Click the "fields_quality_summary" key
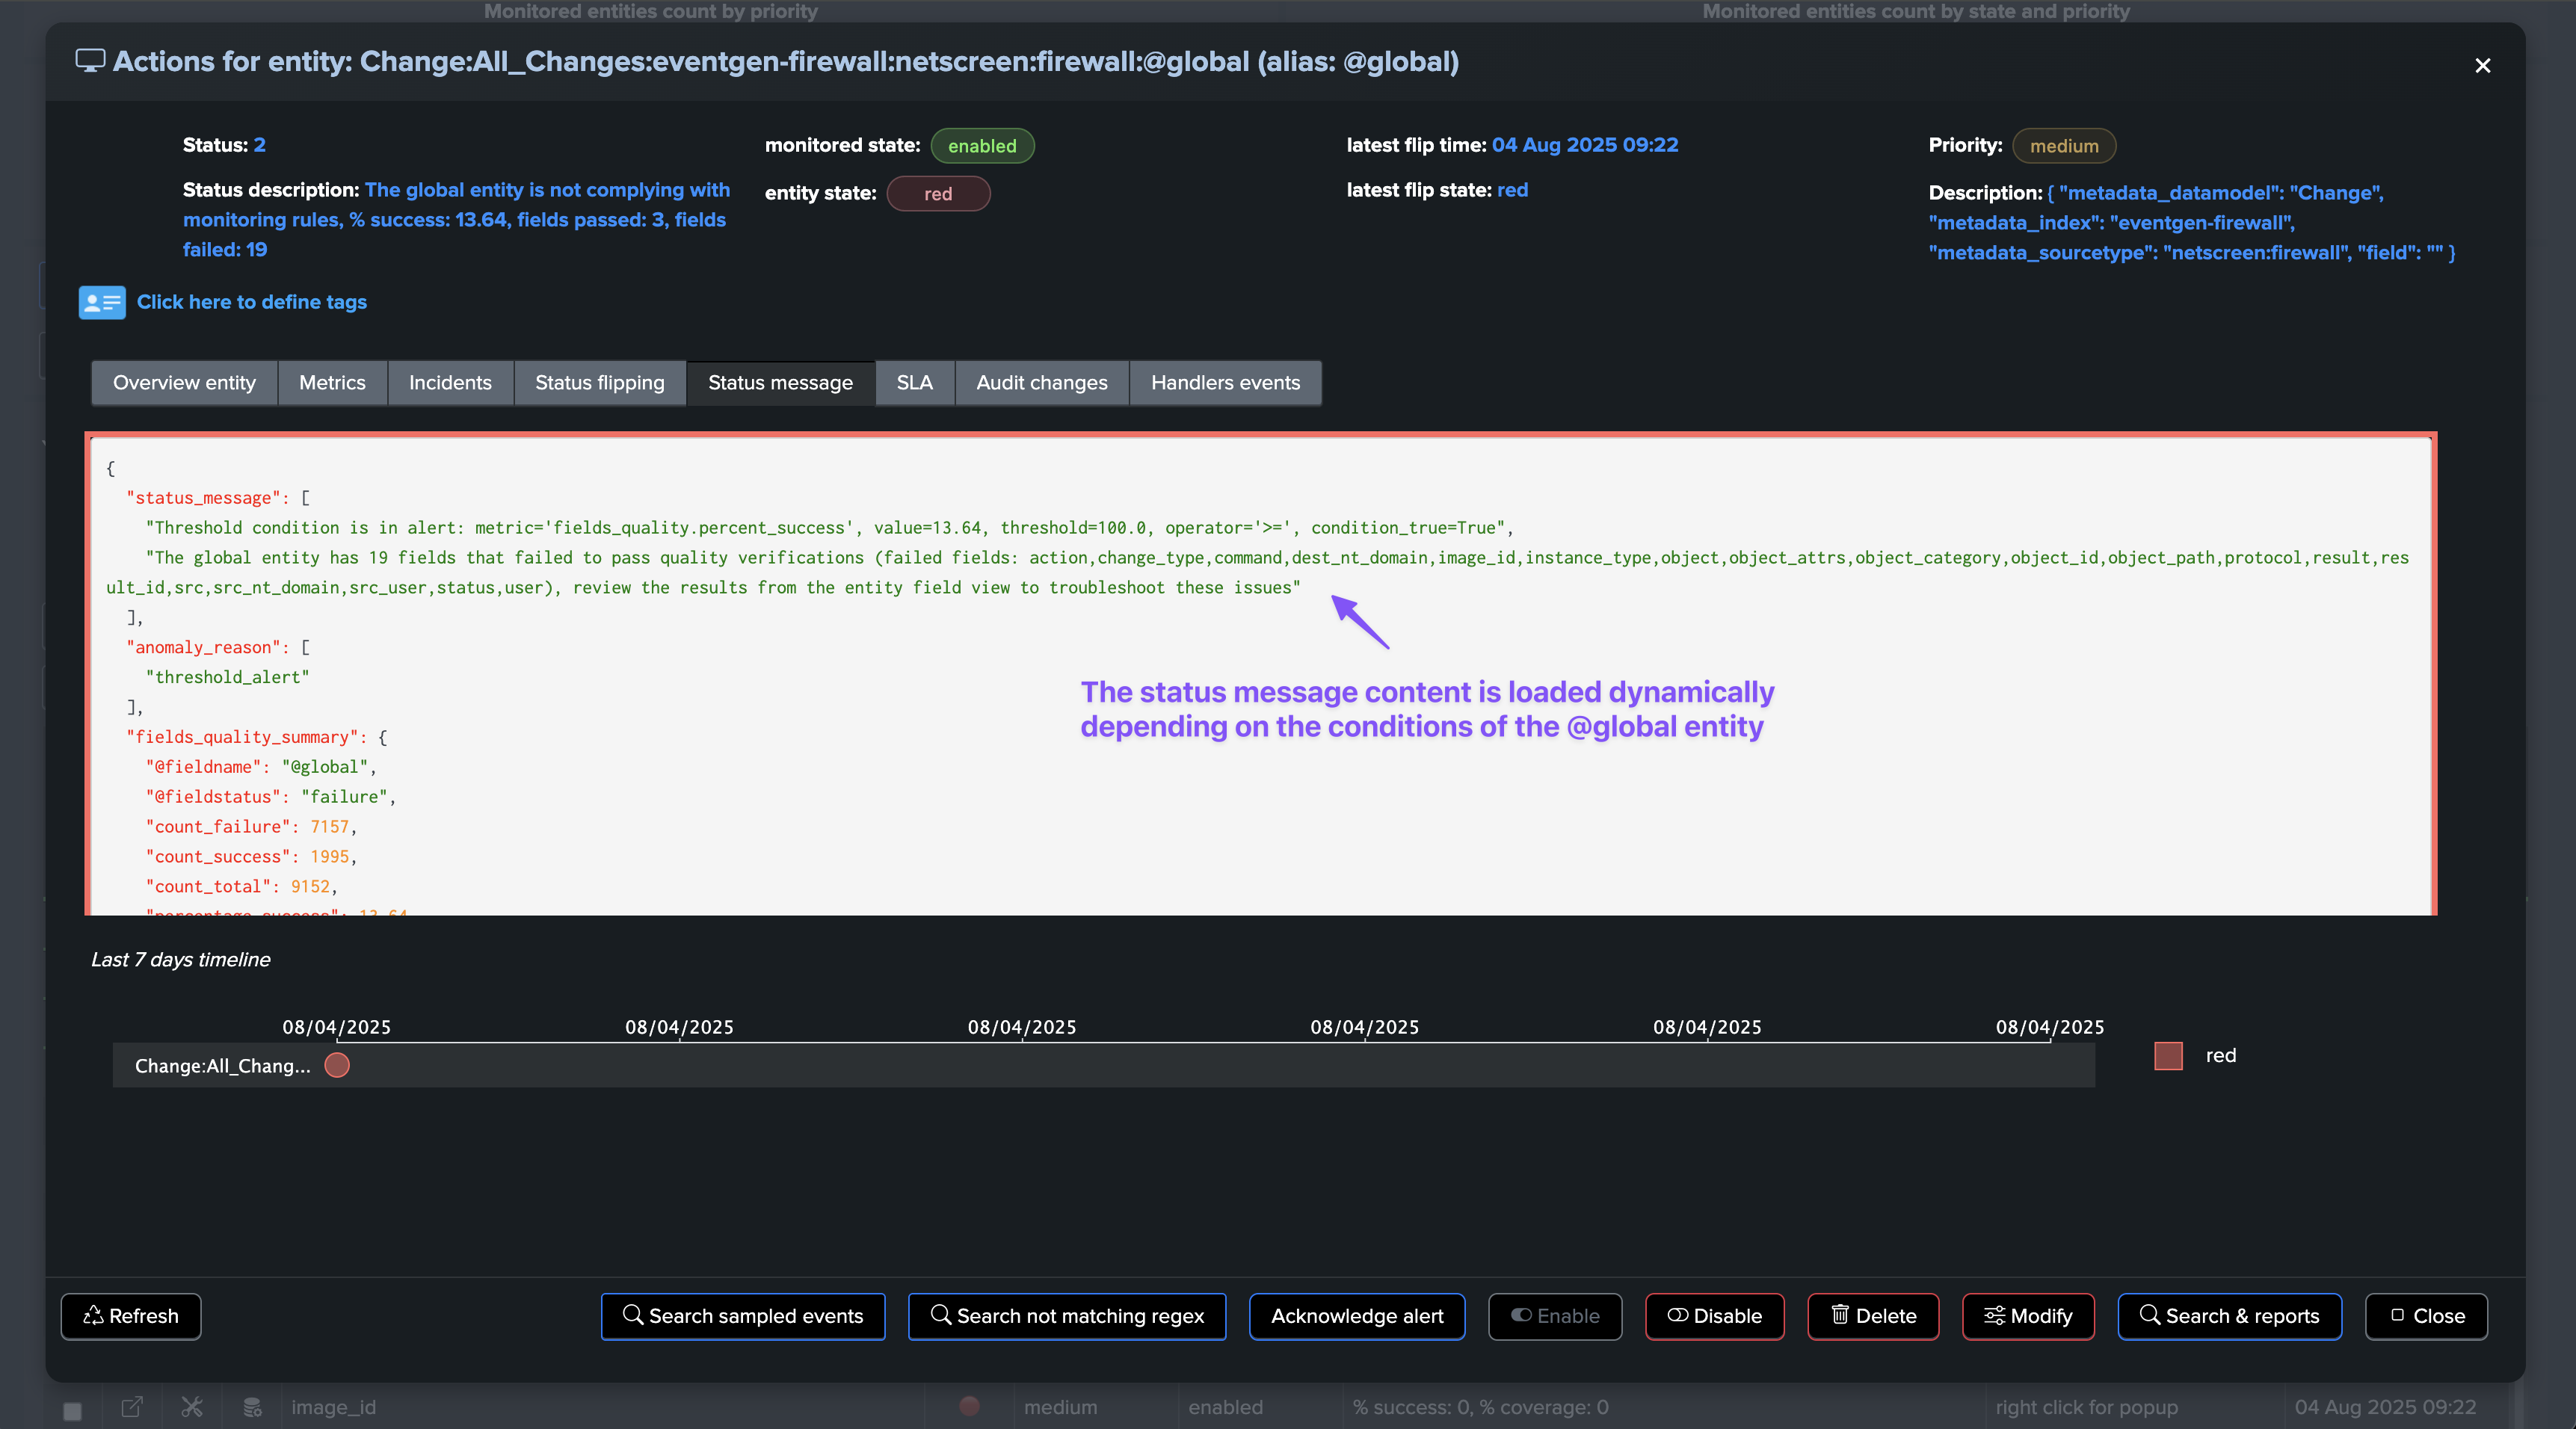Screen dimensions: 2576x1429 pos(242,737)
